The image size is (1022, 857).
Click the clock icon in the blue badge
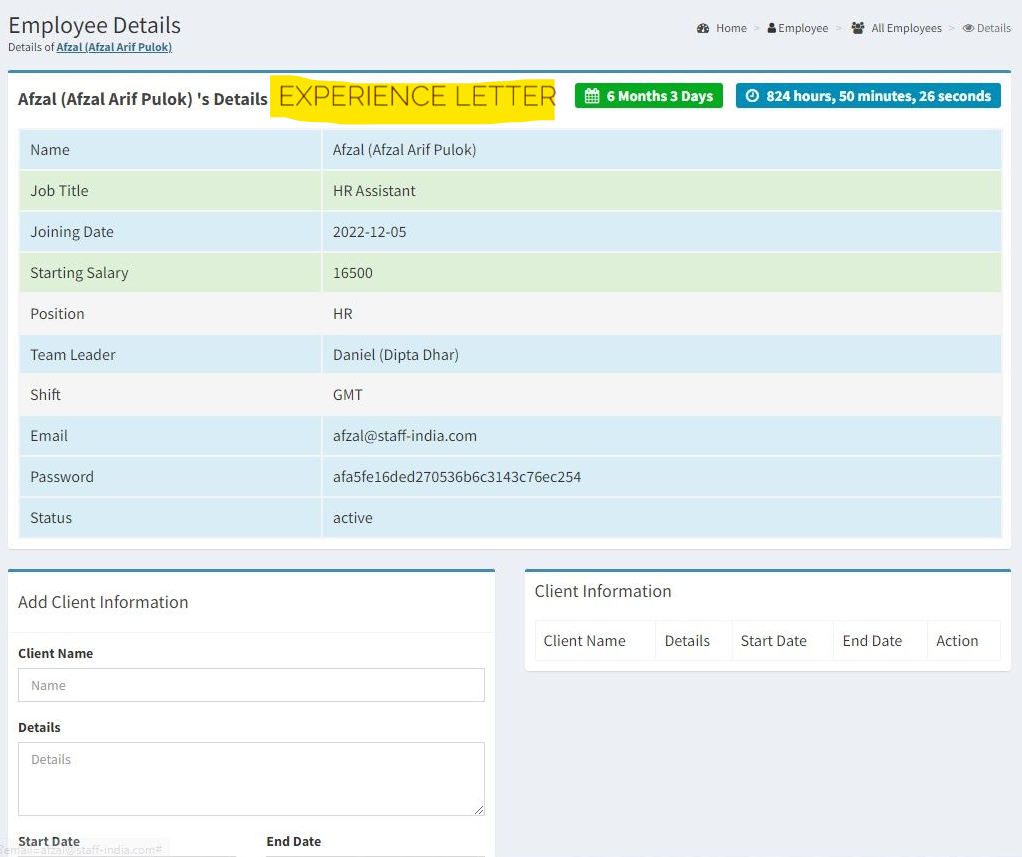point(753,96)
